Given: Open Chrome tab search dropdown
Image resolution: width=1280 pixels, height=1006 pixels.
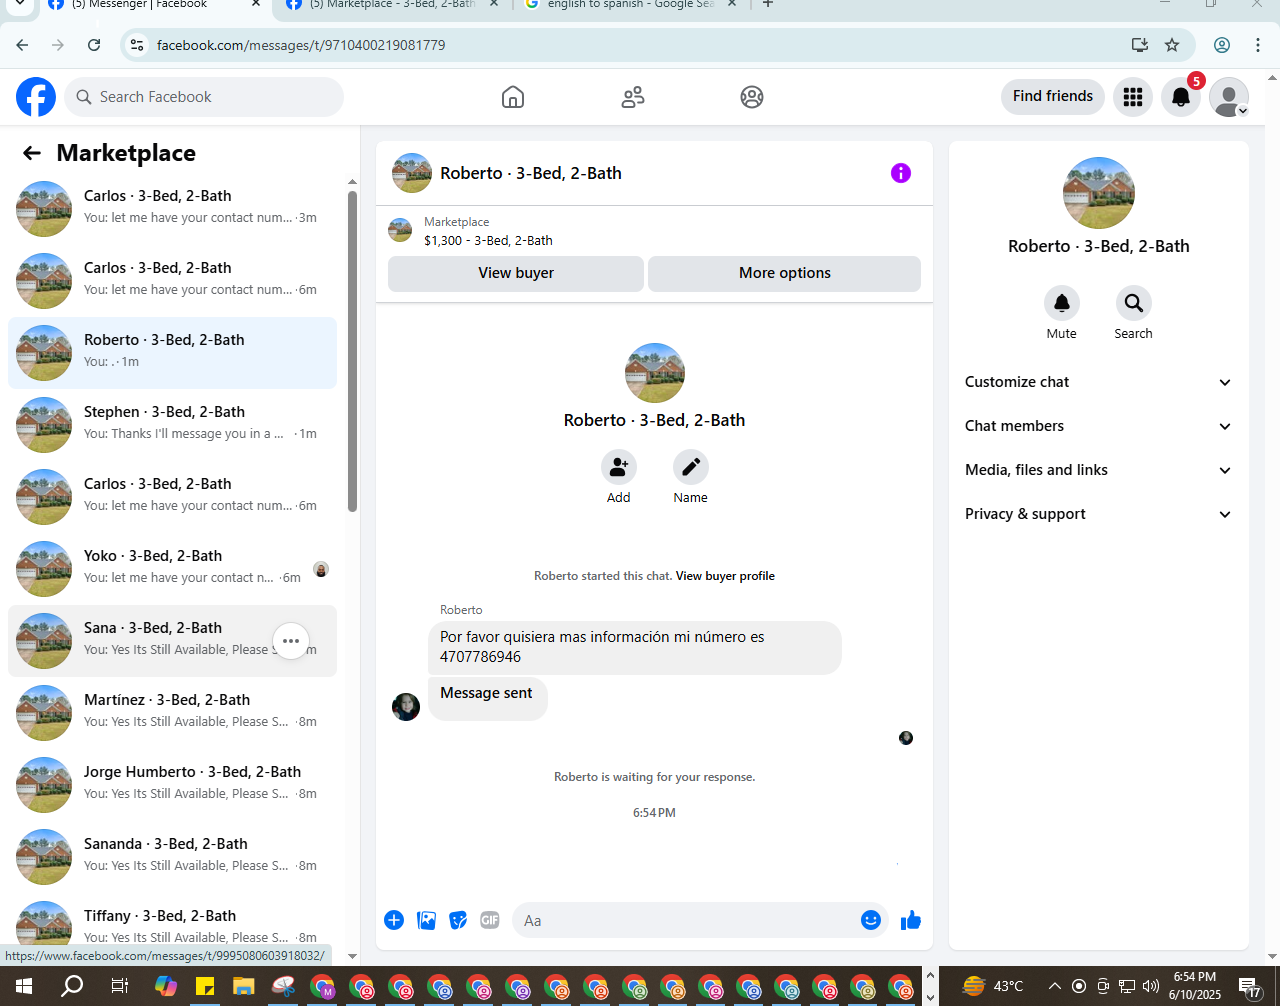Looking at the screenshot, I should pos(19,5).
